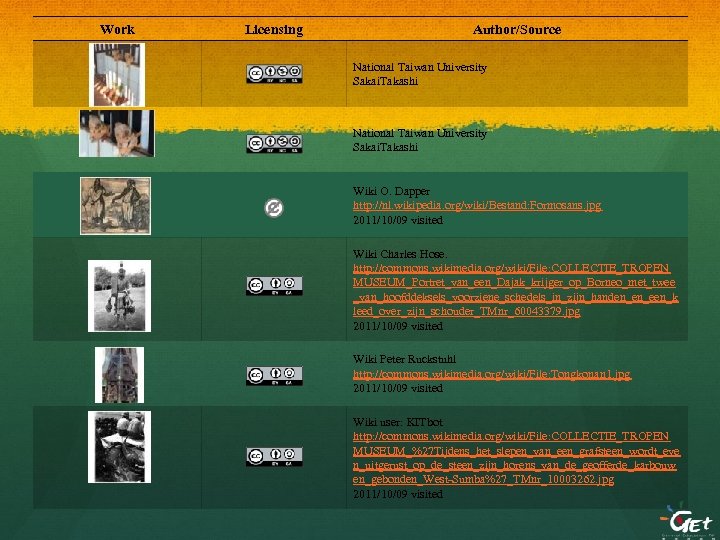Click the visited date under Tongkonan link
The height and width of the screenshot is (540, 720).
tap(398, 388)
